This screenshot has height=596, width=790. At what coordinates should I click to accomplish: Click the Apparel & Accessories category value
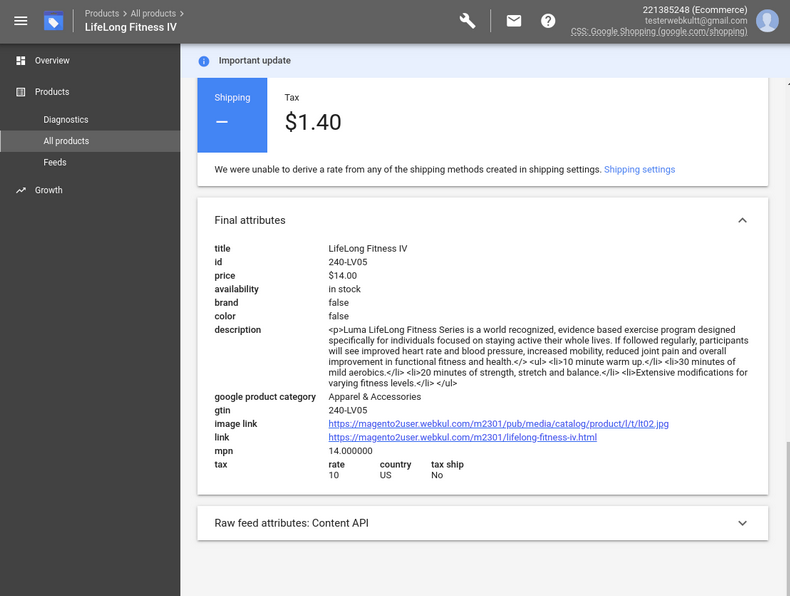[x=374, y=397]
